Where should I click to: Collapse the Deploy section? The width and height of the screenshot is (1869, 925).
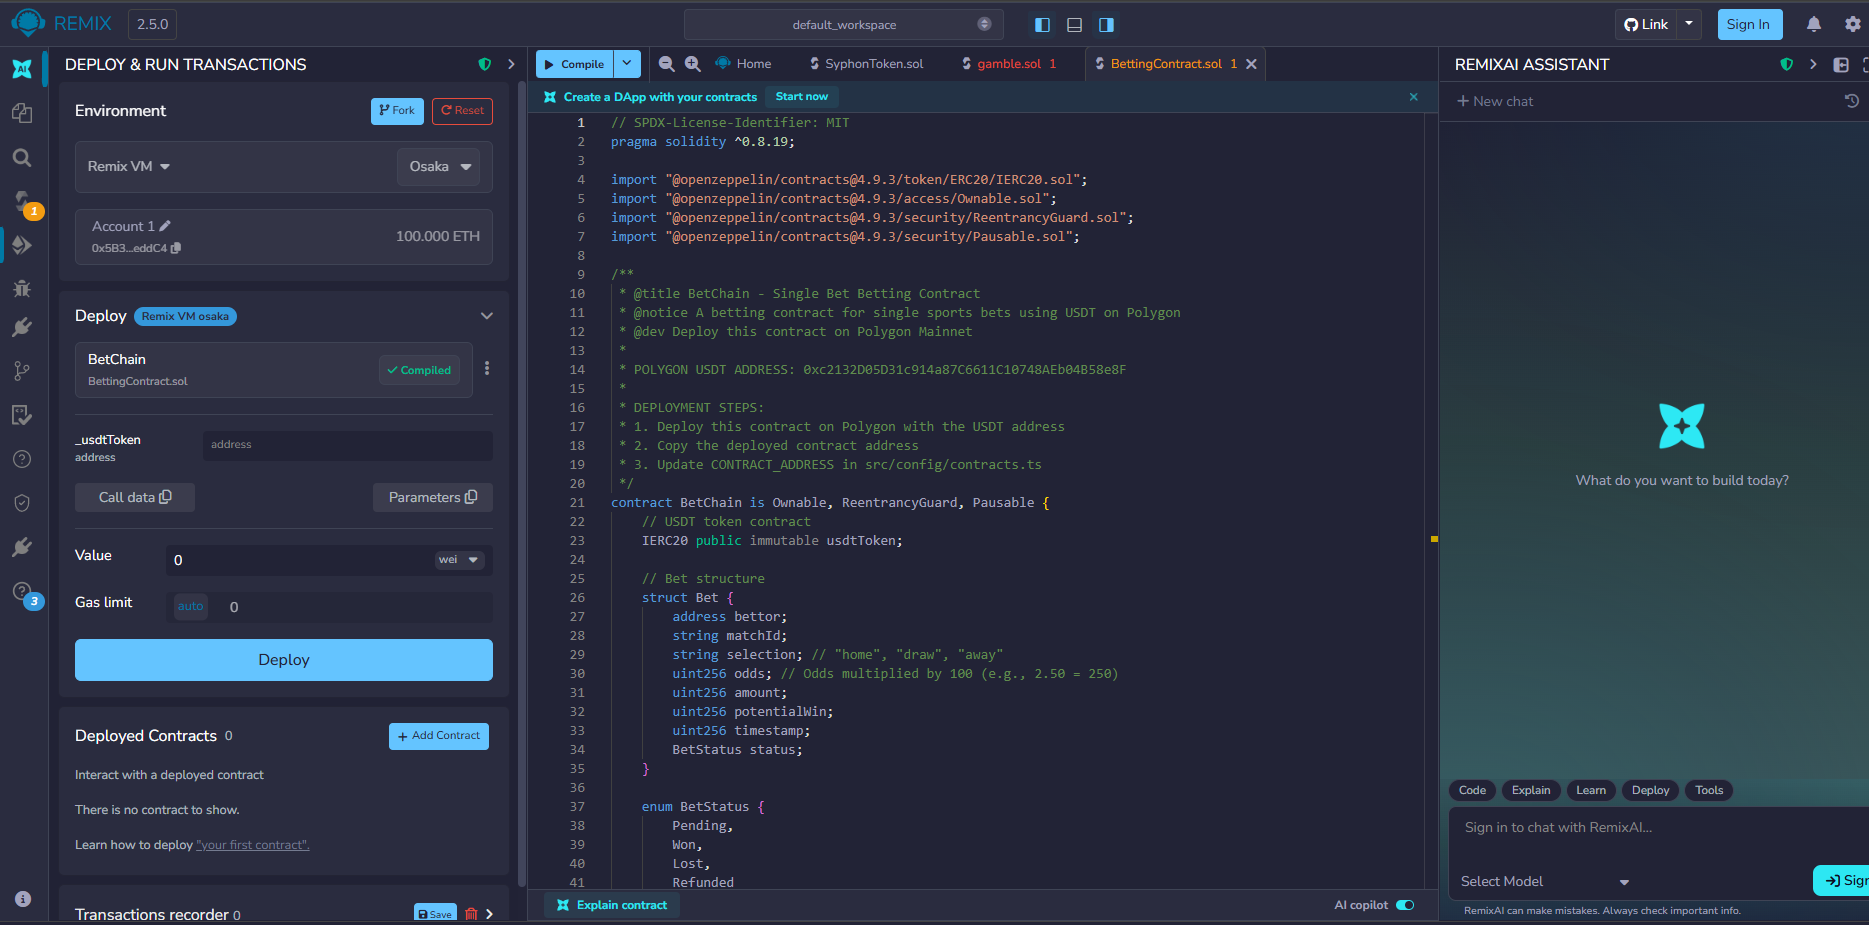pos(486,316)
